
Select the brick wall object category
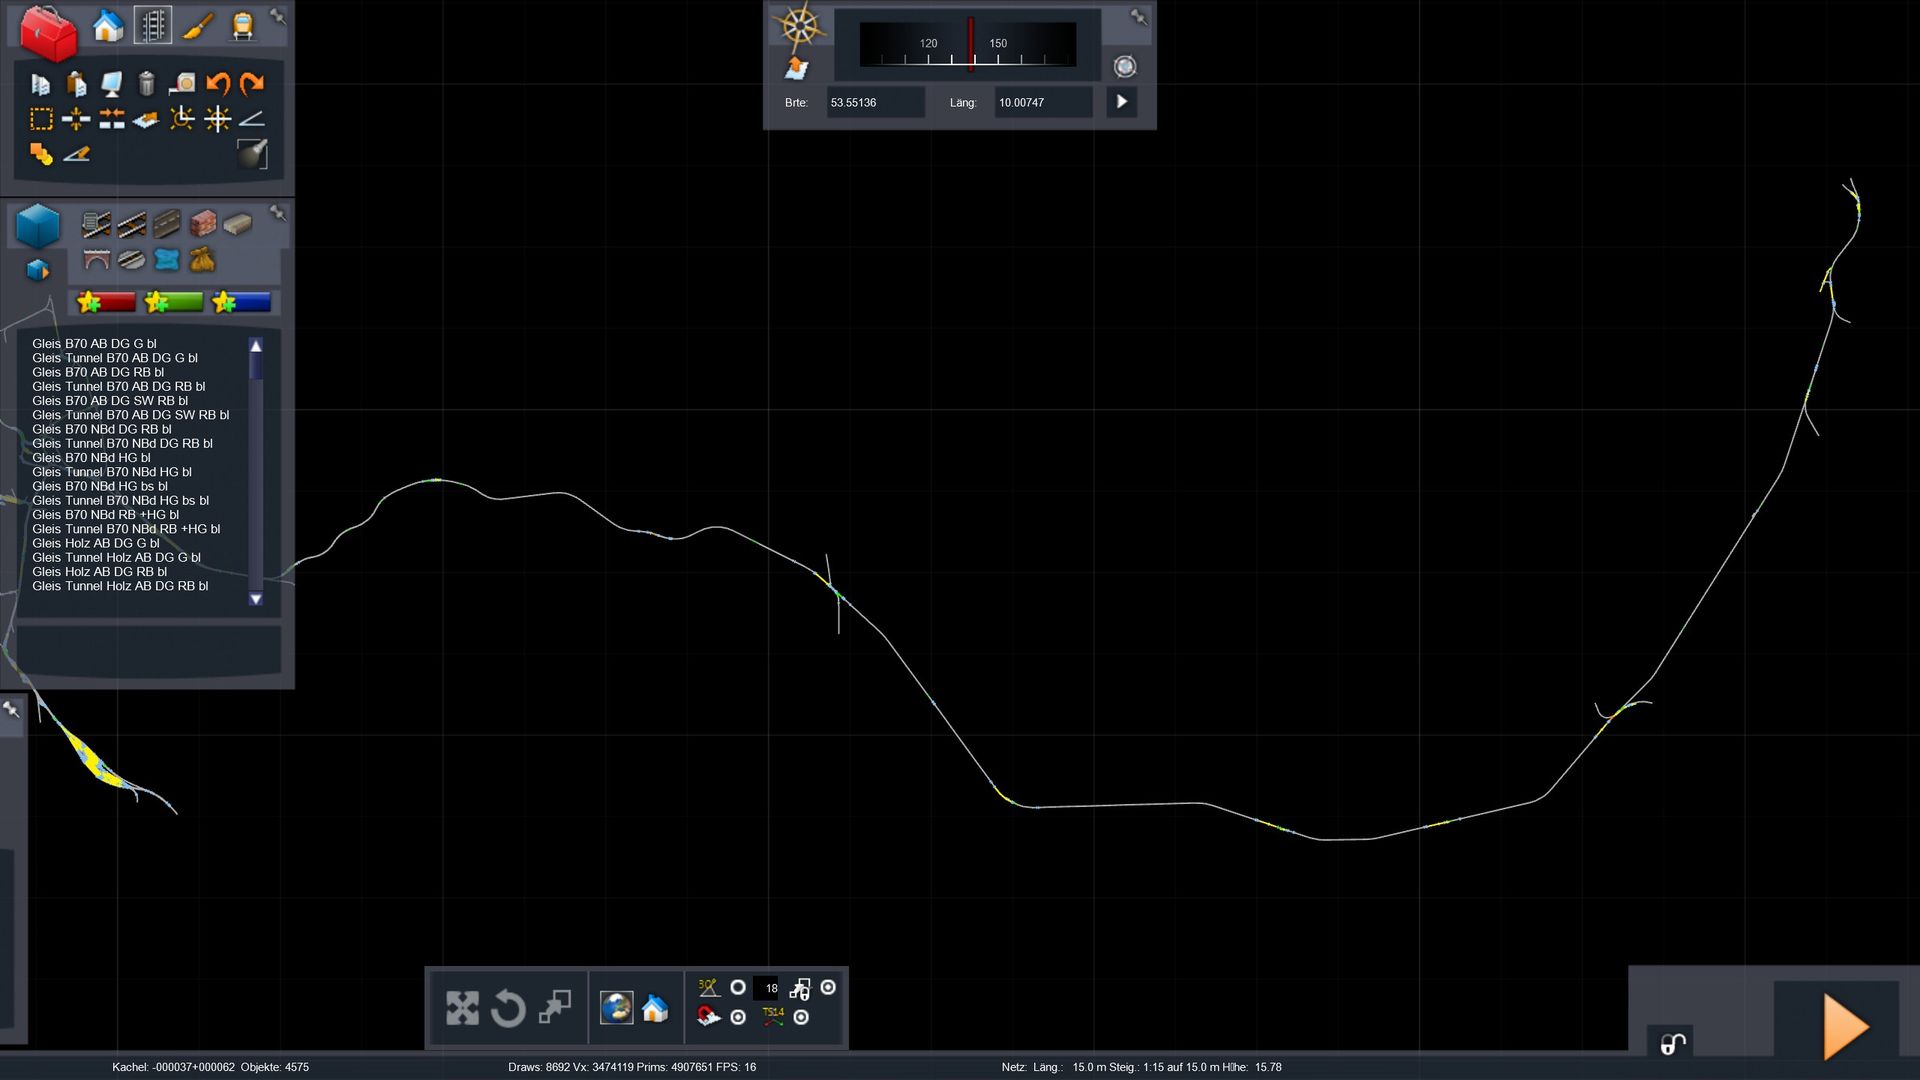coord(202,223)
